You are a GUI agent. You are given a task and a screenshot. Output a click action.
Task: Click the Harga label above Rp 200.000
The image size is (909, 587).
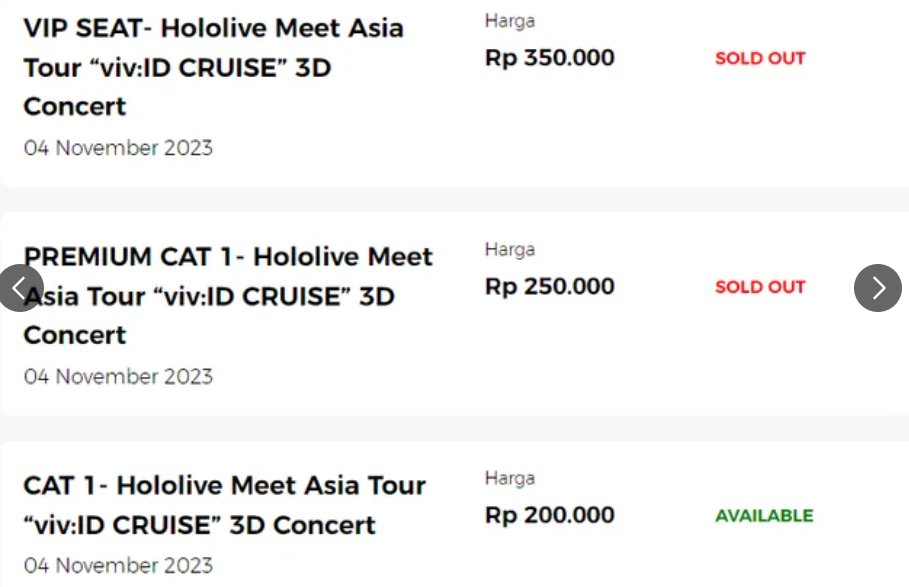click(x=509, y=479)
